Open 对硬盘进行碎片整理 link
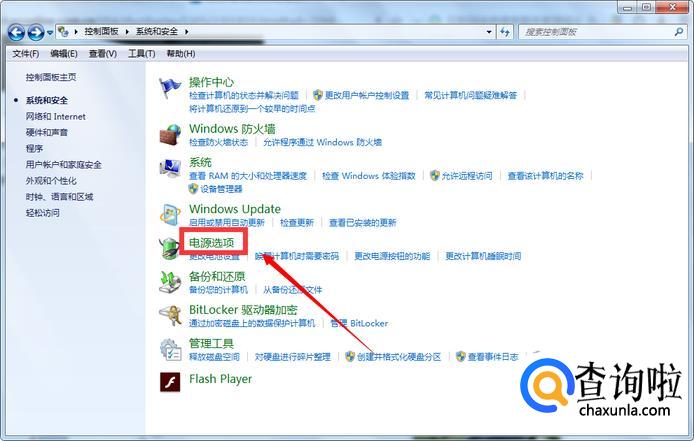Screen dimensions: 694x441 click(293, 356)
